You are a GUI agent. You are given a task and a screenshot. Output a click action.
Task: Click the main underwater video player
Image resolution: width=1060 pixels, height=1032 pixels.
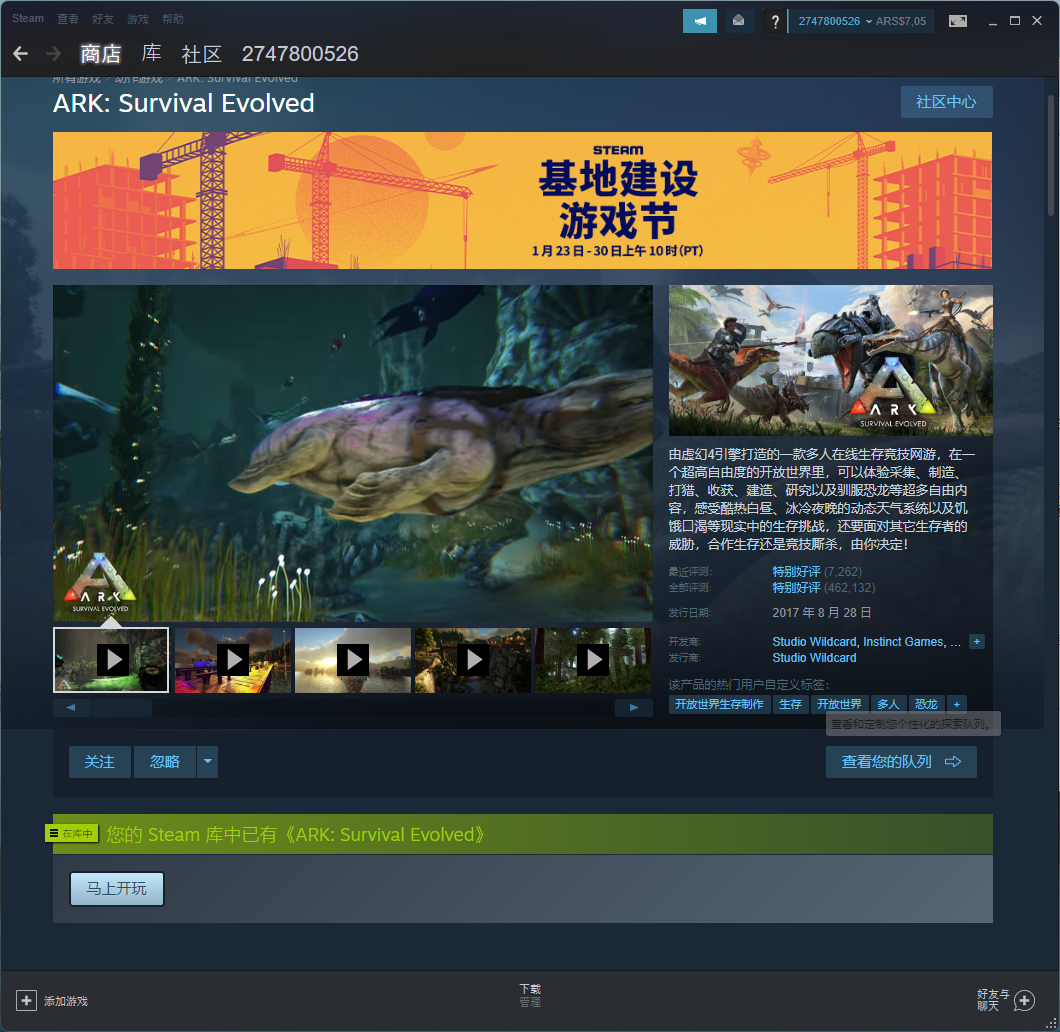[353, 453]
